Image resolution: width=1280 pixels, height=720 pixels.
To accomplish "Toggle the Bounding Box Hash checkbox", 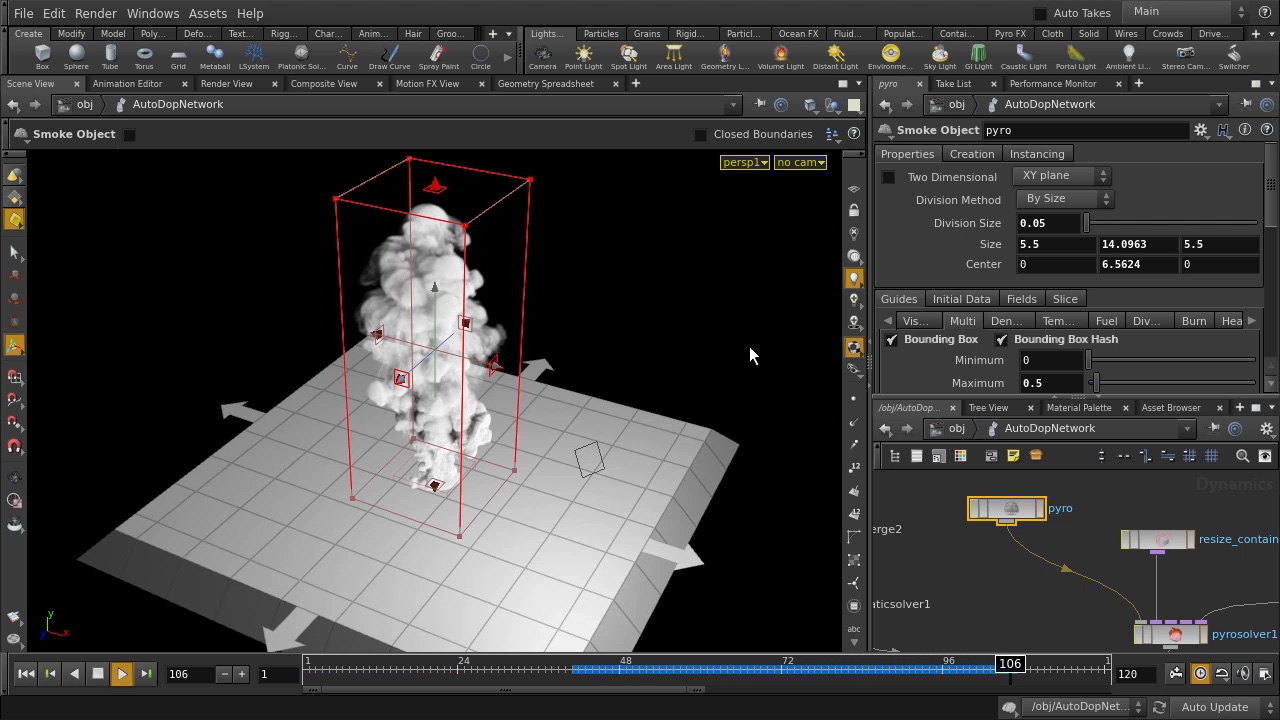I will click(1002, 340).
